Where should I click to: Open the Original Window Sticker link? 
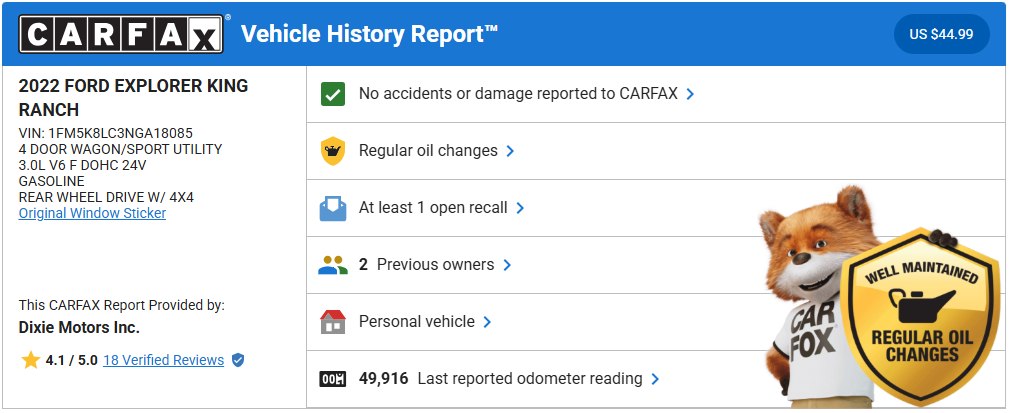[x=92, y=213]
